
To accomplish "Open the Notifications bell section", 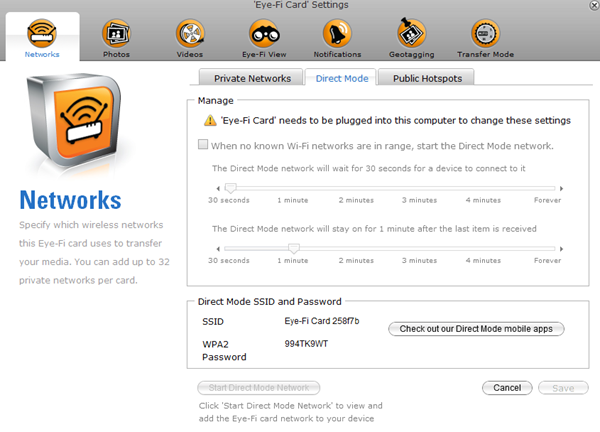I will pyautogui.click(x=337, y=38).
